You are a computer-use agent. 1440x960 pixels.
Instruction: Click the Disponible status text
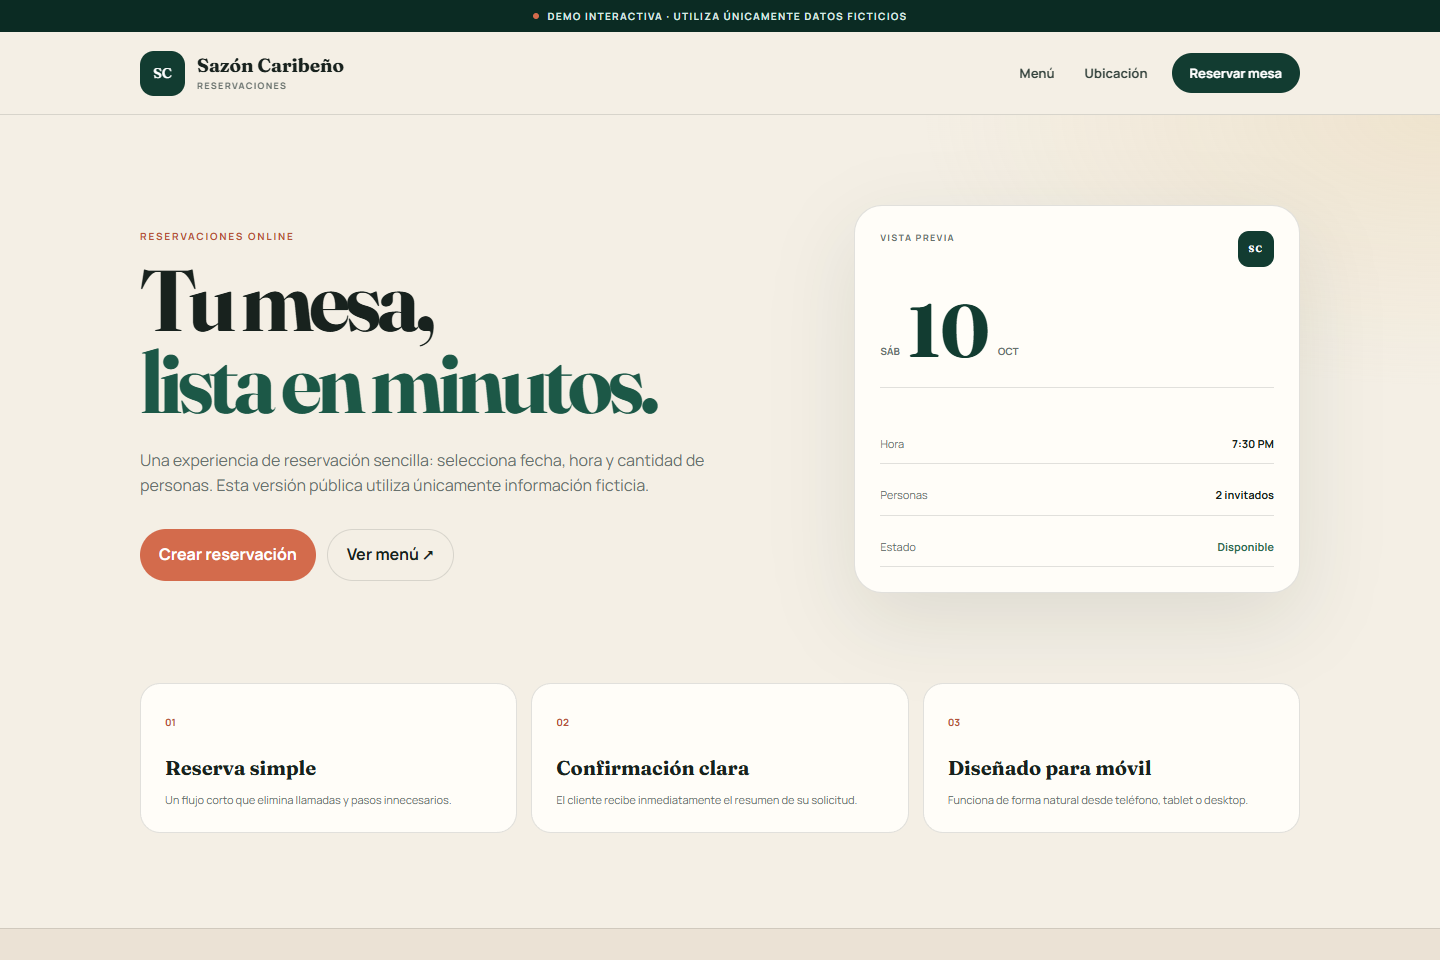pyautogui.click(x=1246, y=547)
